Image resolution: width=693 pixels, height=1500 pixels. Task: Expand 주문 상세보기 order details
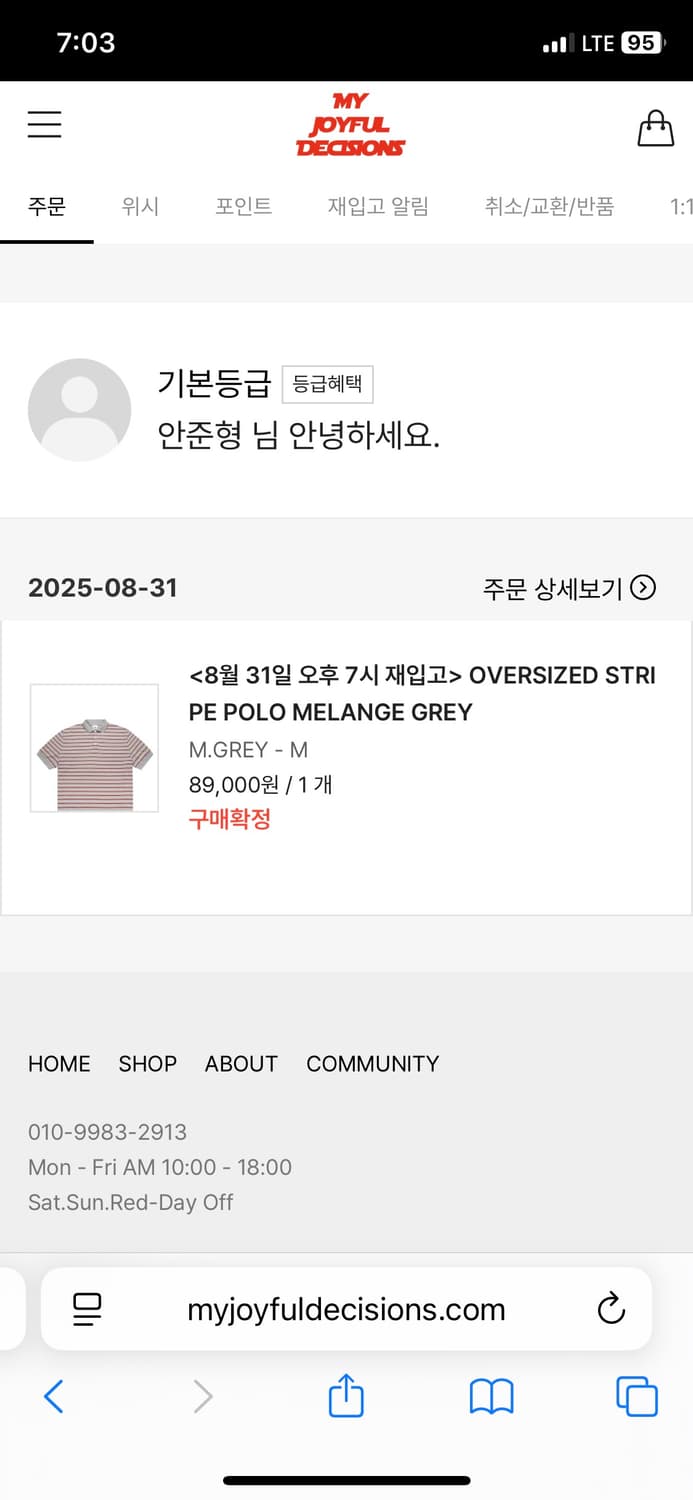click(568, 588)
